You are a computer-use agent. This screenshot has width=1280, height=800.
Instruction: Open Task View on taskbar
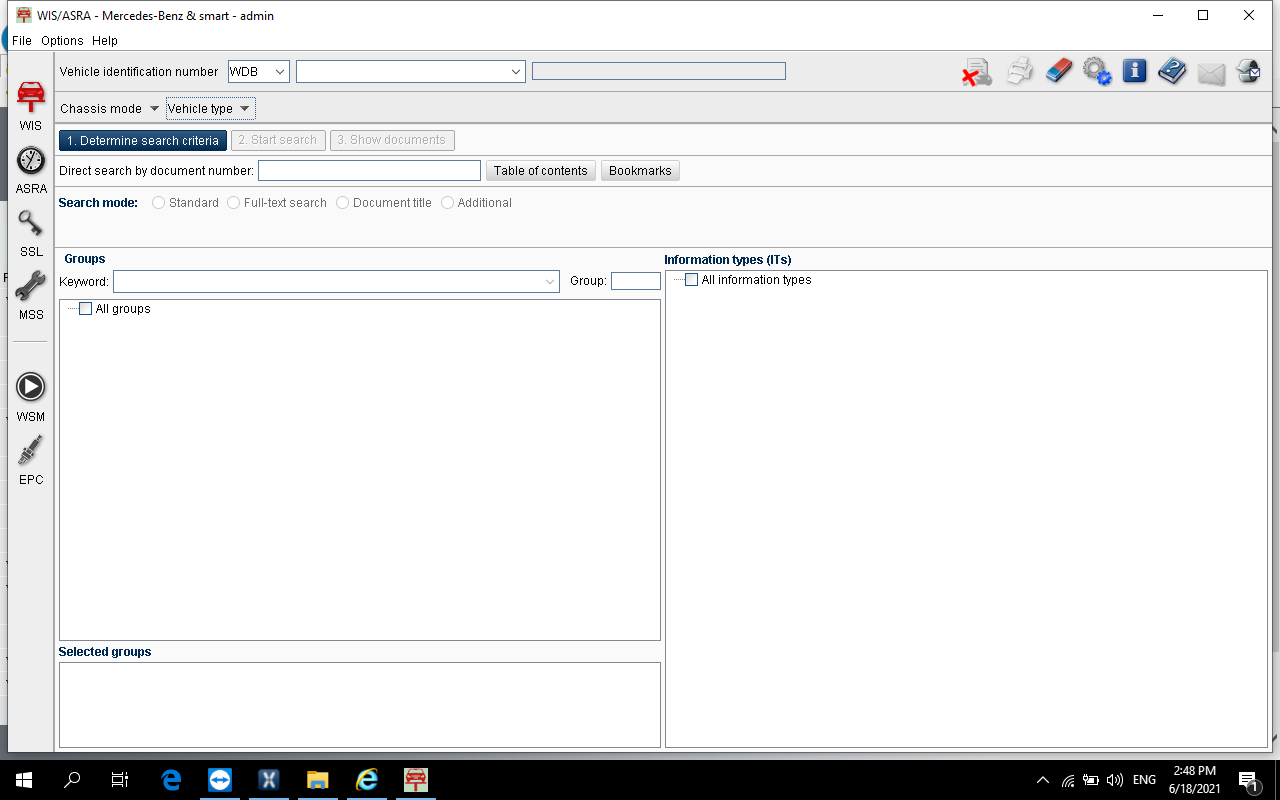pyautogui.click(x=120, y=779)
